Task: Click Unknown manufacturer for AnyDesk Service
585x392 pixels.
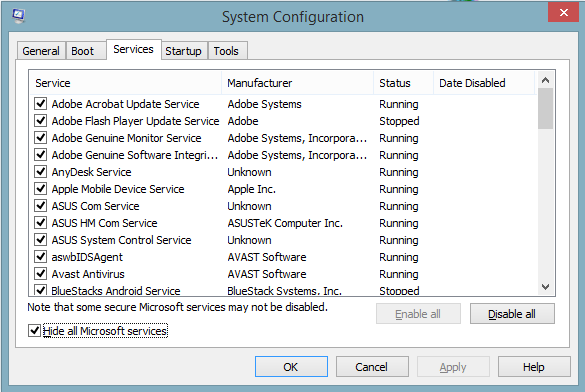Action: click(x=249, y=172)
